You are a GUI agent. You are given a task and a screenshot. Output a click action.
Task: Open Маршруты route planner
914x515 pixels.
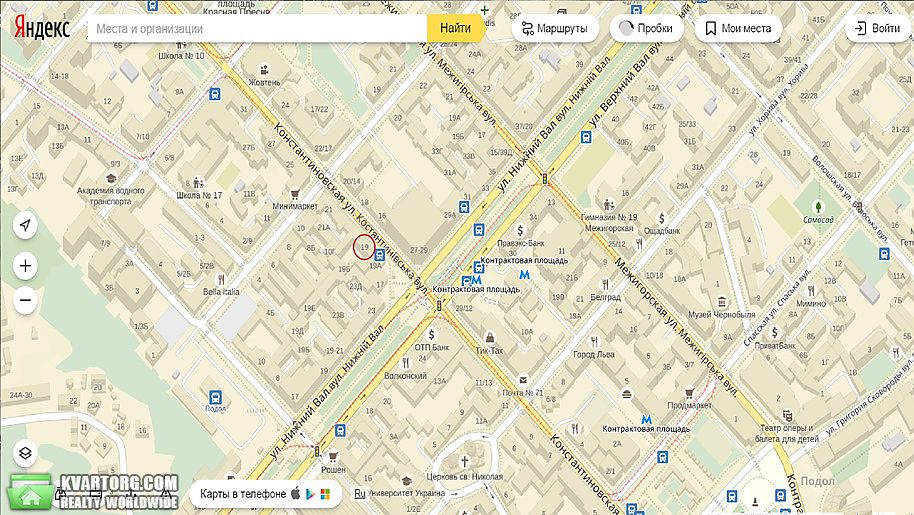tap(554, 28)
